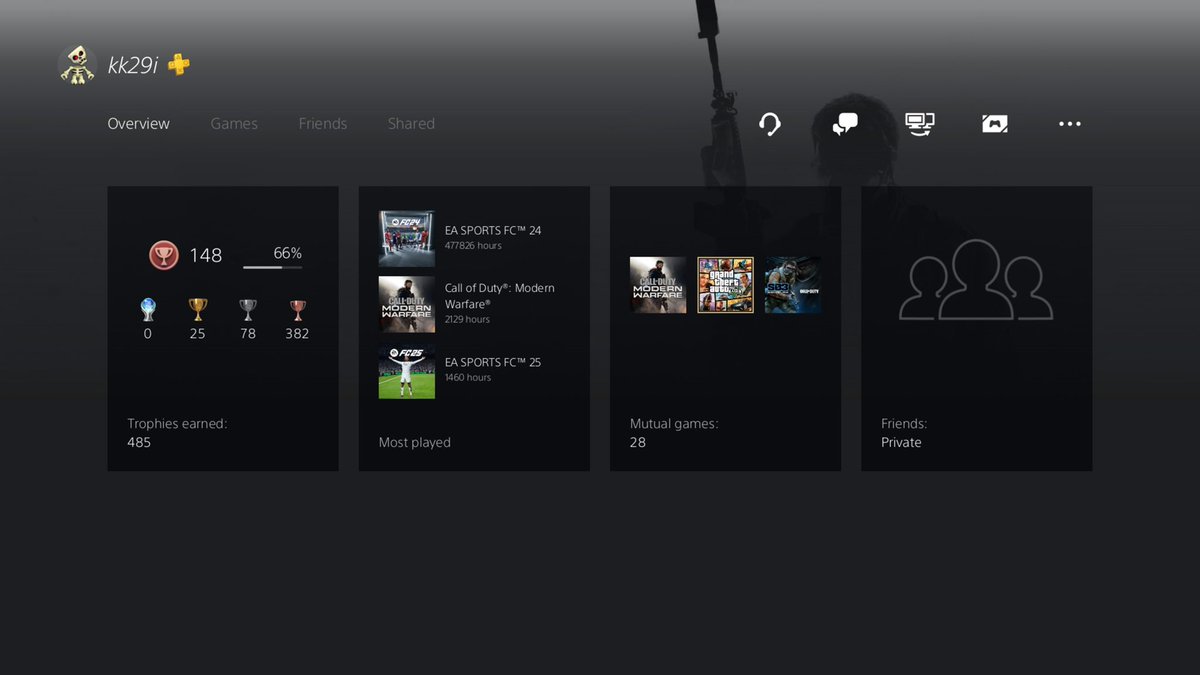
Task: Select the silver trophy icon
Action: (248, 310)
